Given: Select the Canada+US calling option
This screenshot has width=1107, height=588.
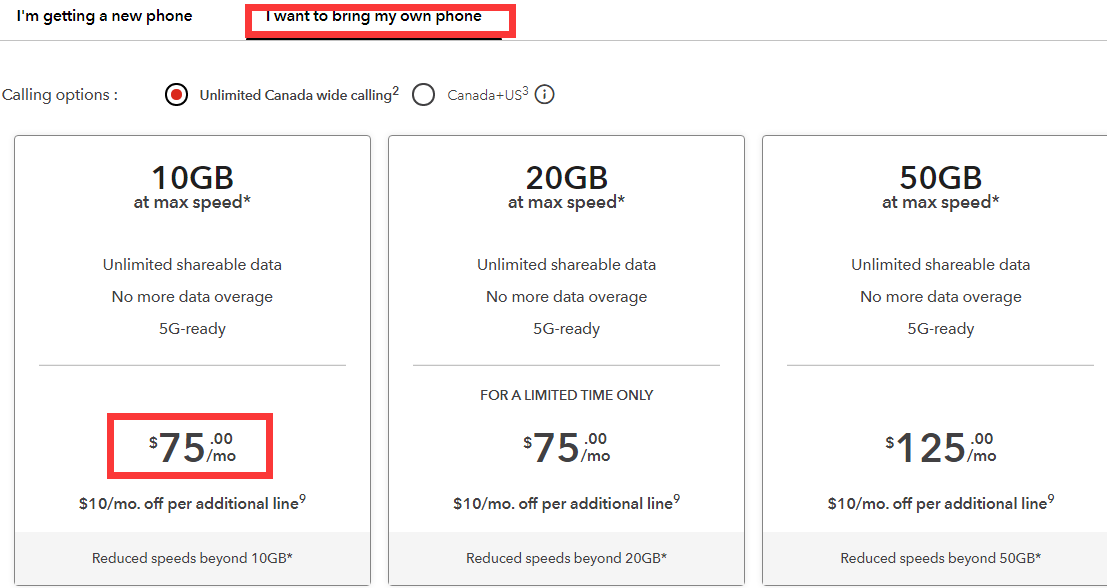Looking at the screenshot, I should tap(424, 95).
